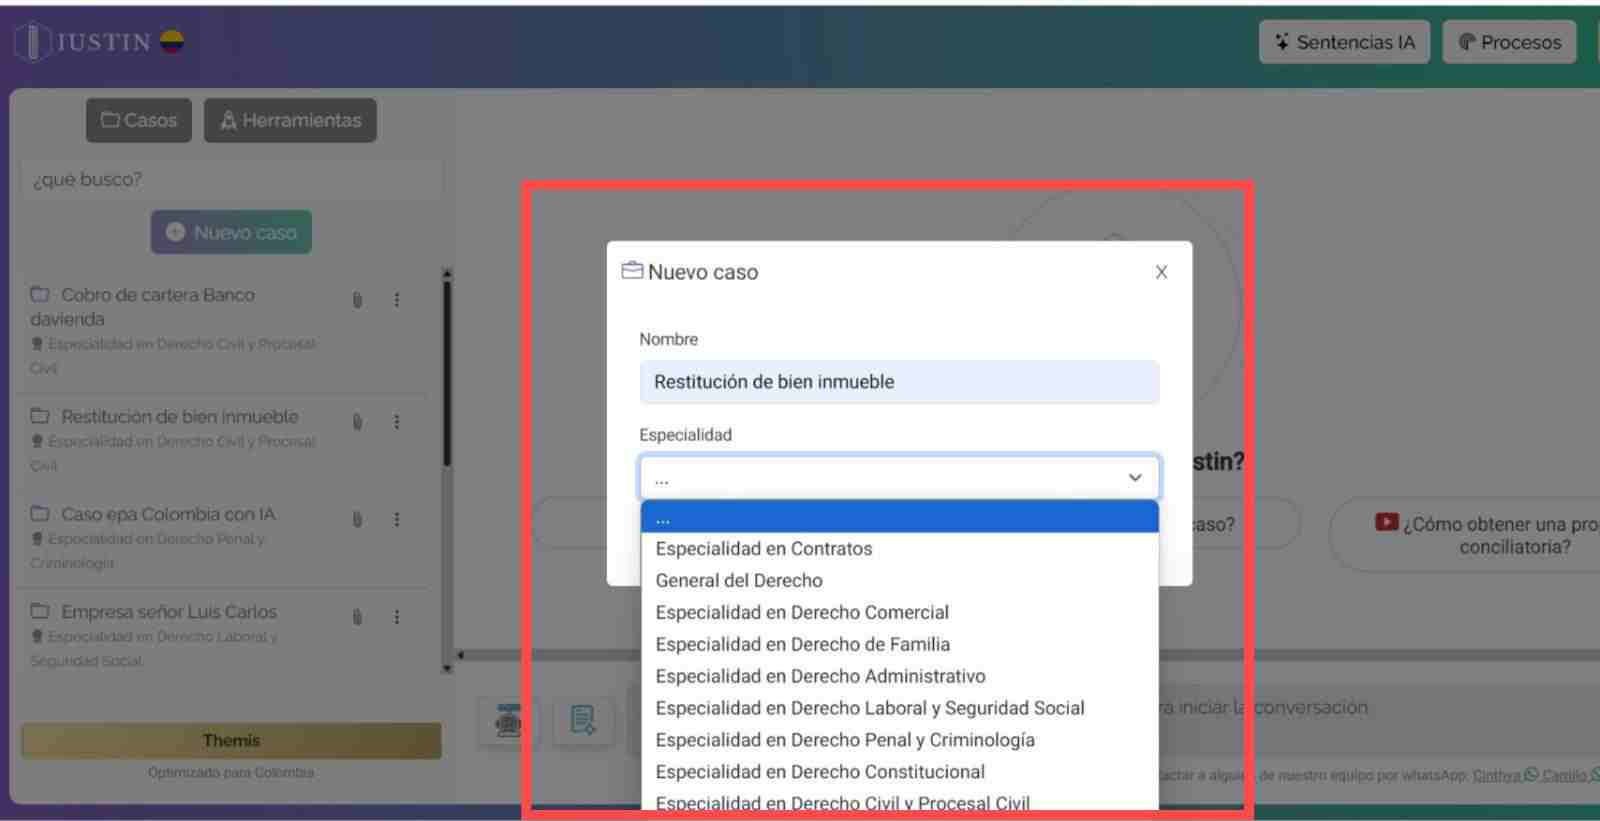Viewport: 1600px width, 821px height.
Task: Click the robot assistant icon
Action: point(509,720)
